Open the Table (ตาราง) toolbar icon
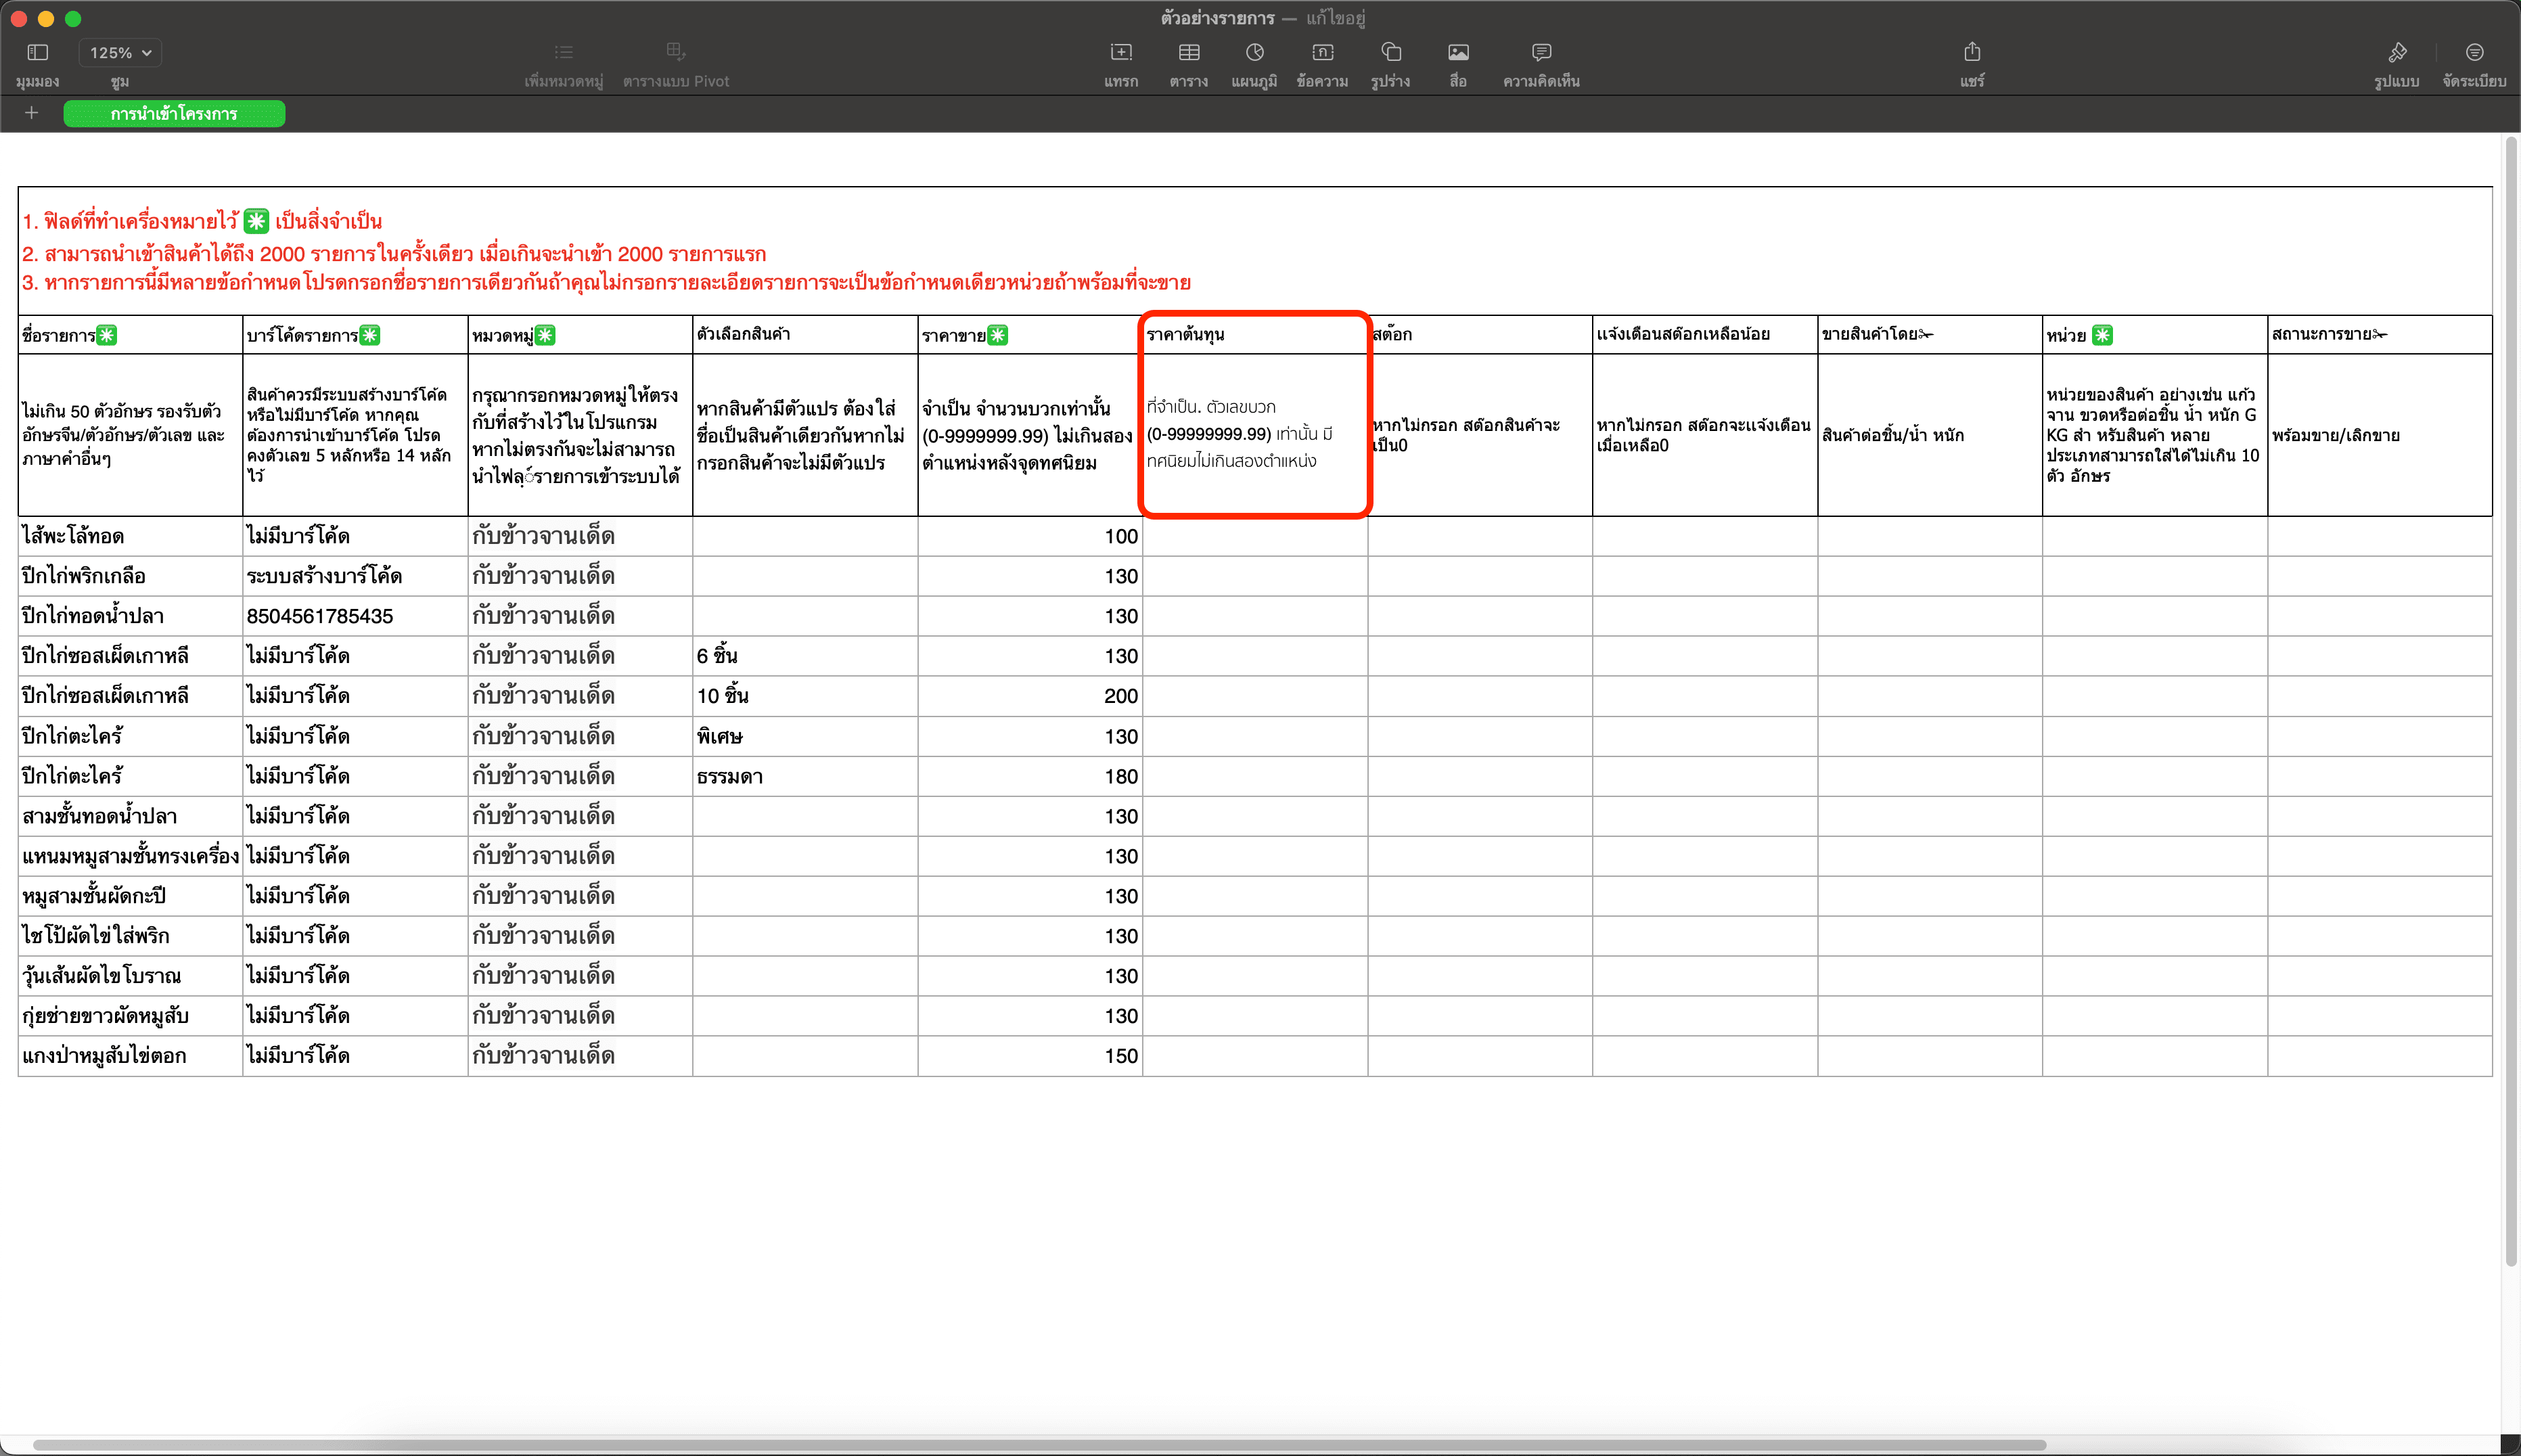The width and height of the screenshot is (2521, 1456). pos(1188,53)
